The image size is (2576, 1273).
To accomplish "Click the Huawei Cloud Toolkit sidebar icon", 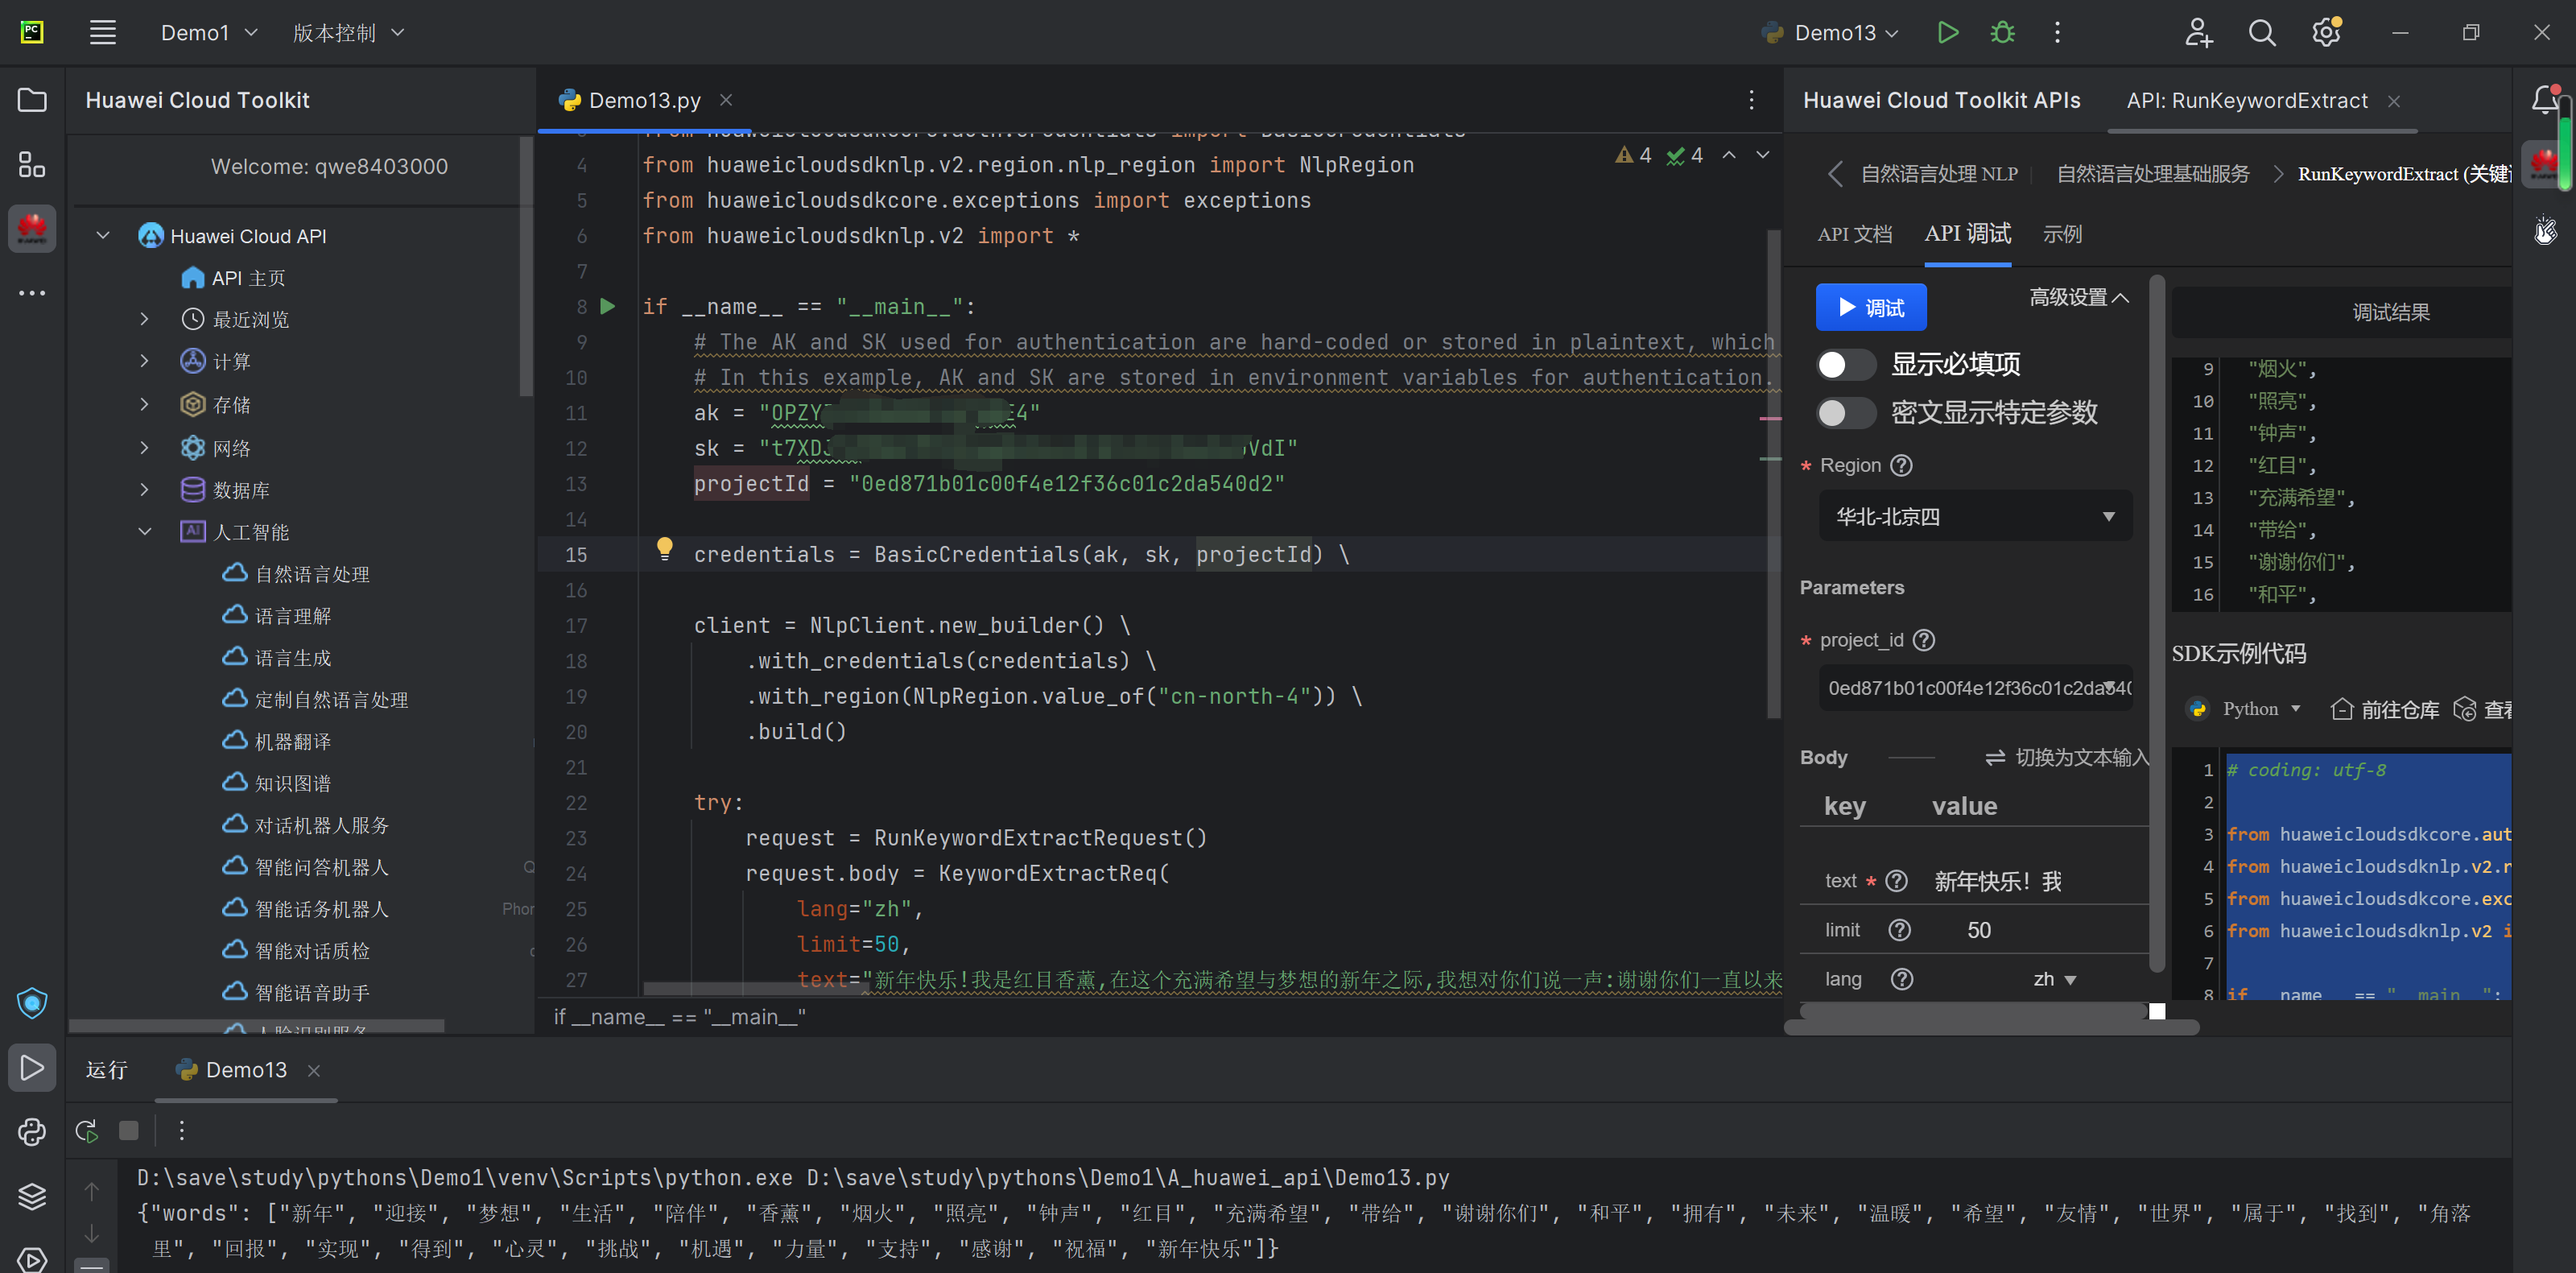I will tap(32, 229).
